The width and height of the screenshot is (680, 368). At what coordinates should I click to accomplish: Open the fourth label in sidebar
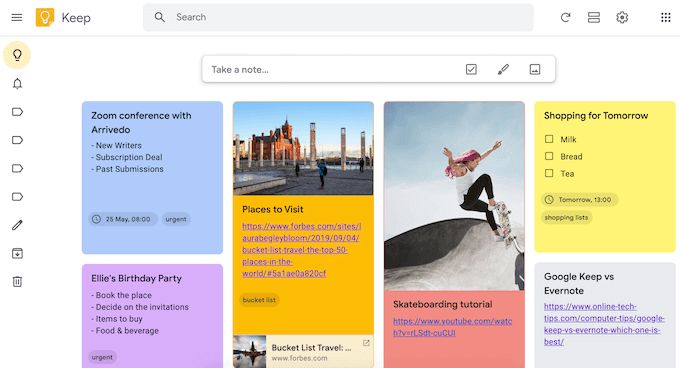tap(17, 197)
